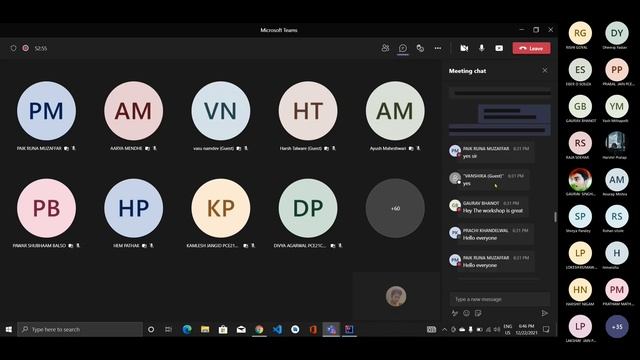This screenshot has height=360, width=640.
Task: Open File Explorer from taskbar
Action: pyautogui.click(x=205, y=329)
